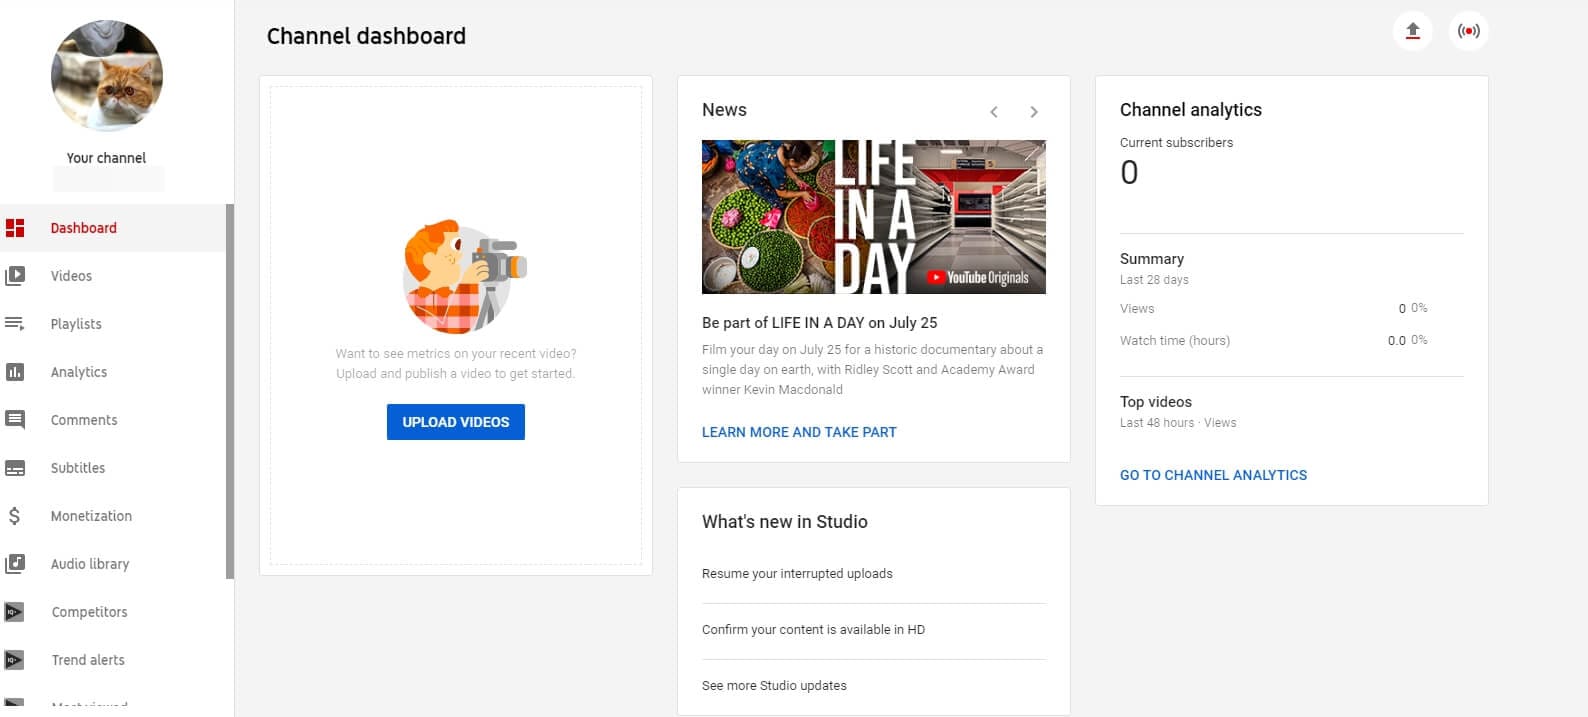This screenshot has height=717, width=1588.
Task: Click the Dashboard grid icon in sidebar
Action: 15,228
